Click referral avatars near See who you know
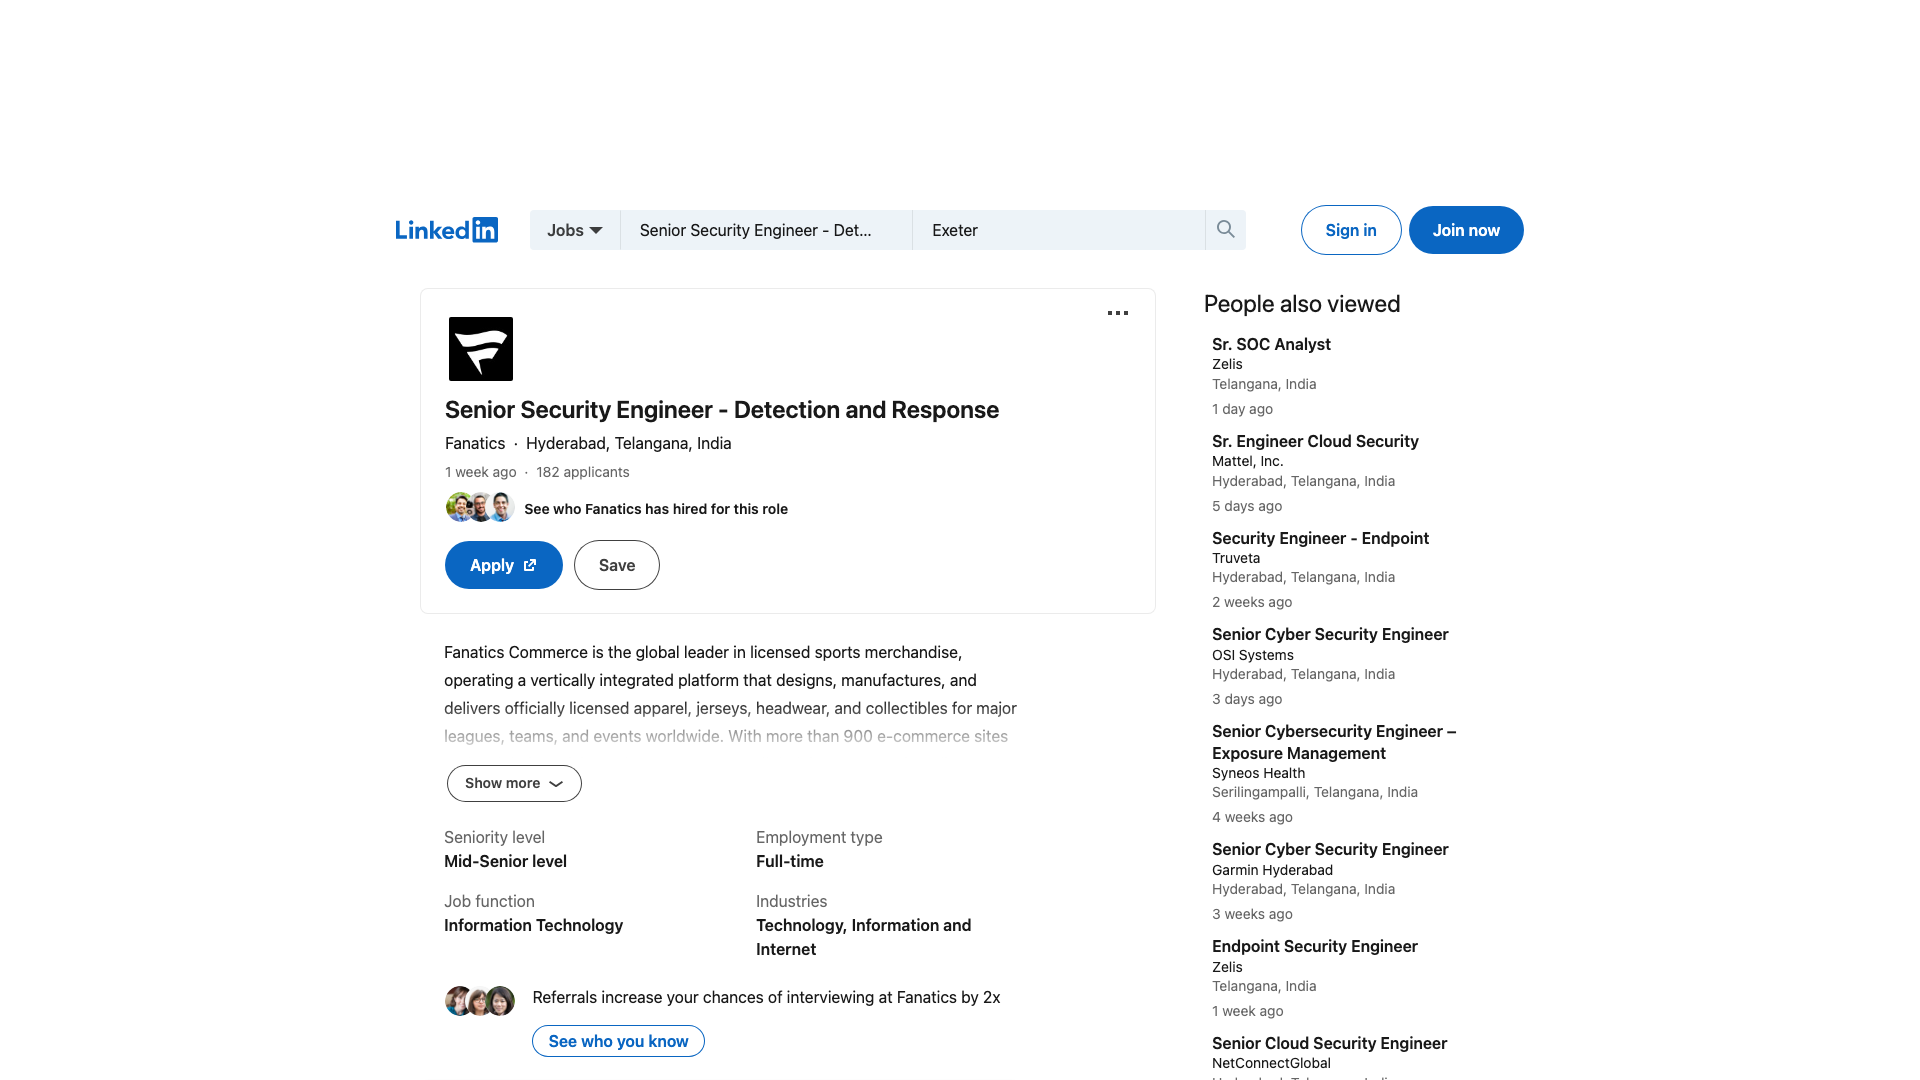The image size is (1920, 1080). click(x=480, y=1000)
